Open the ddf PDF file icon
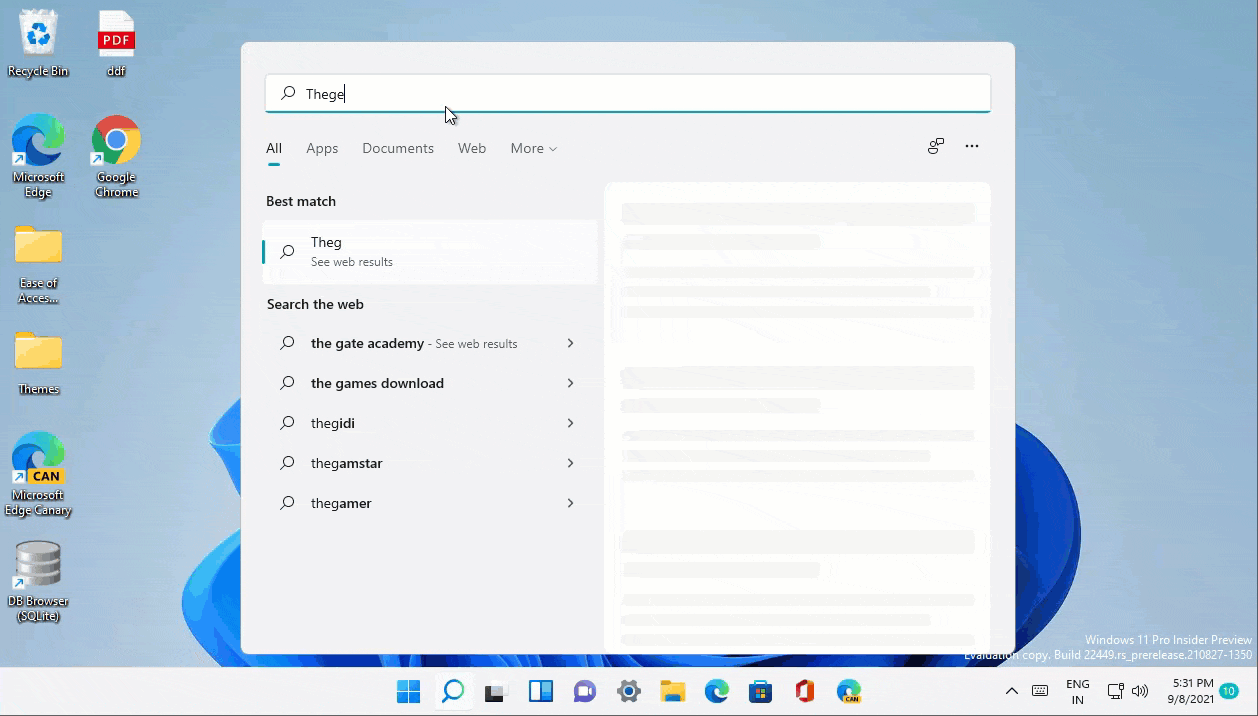 tap(116, 45)
